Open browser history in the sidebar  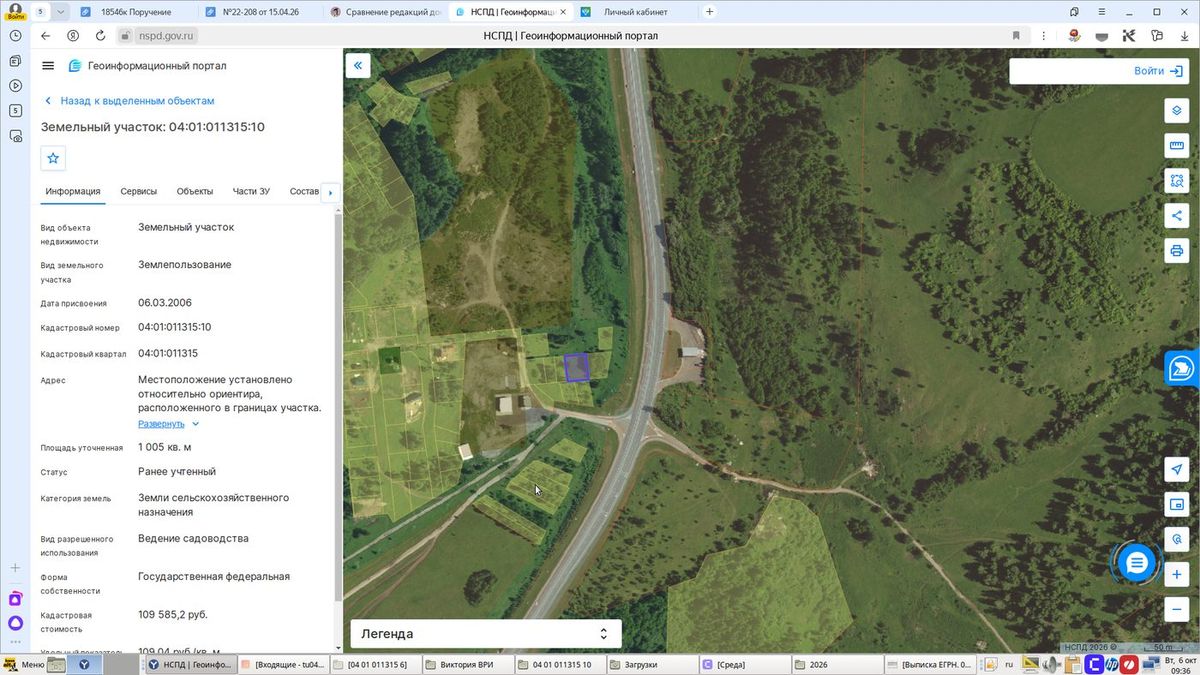click(x=15, y=36)
